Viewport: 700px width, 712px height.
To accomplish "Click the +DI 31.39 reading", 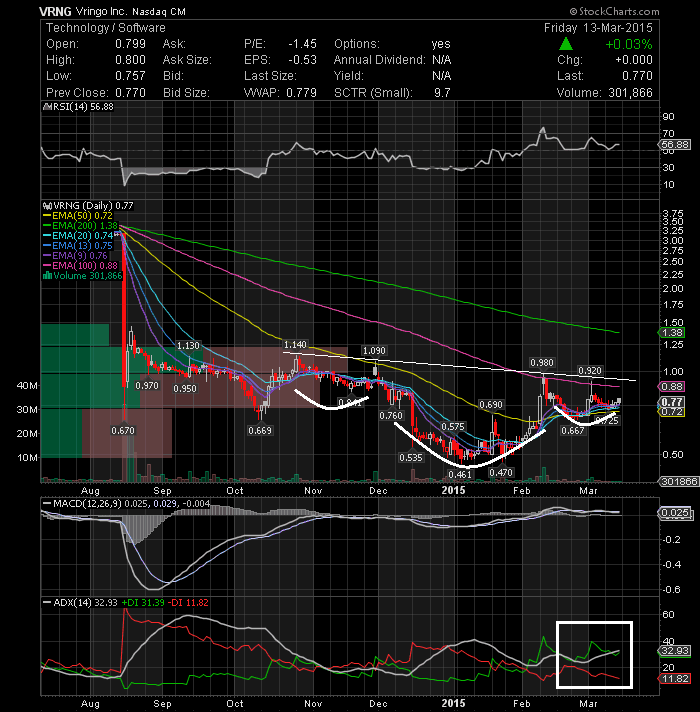I will coord(143,603).
